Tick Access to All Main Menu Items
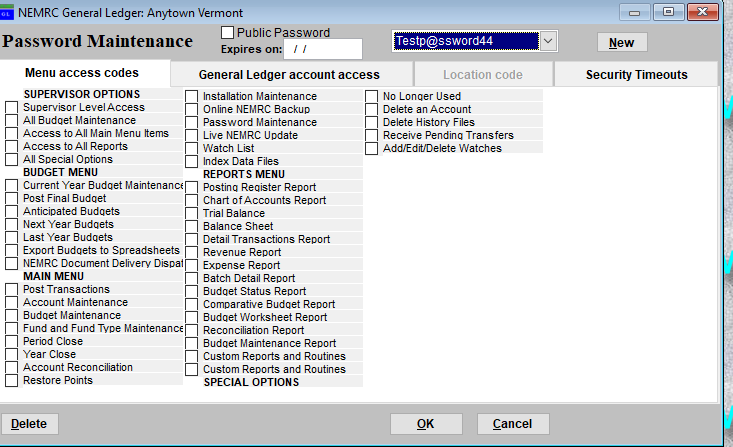The image size is (733, 447). click(x=12, y=133)
